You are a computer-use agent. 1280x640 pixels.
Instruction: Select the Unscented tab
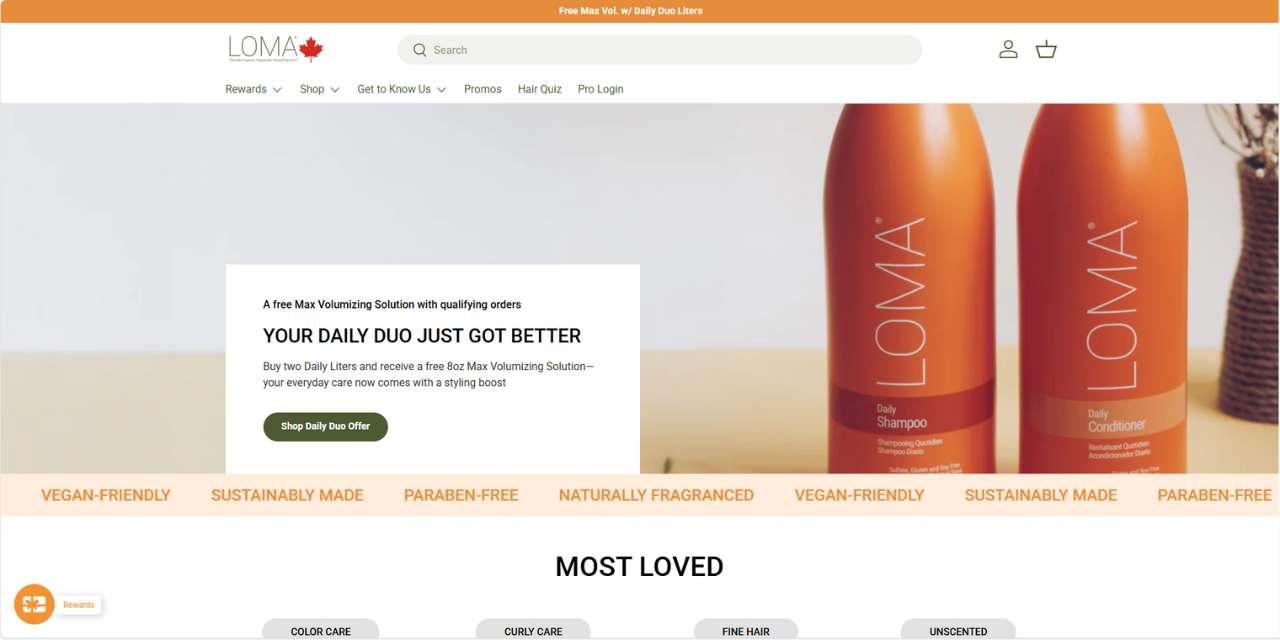[958, 630]
